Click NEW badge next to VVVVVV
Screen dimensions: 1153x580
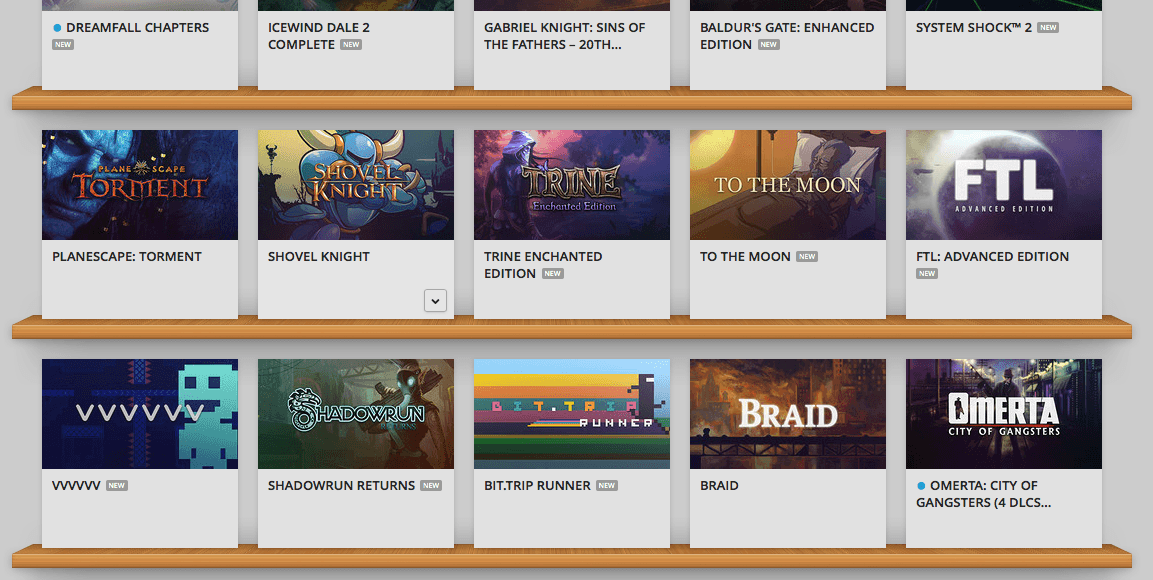point(117,485)
